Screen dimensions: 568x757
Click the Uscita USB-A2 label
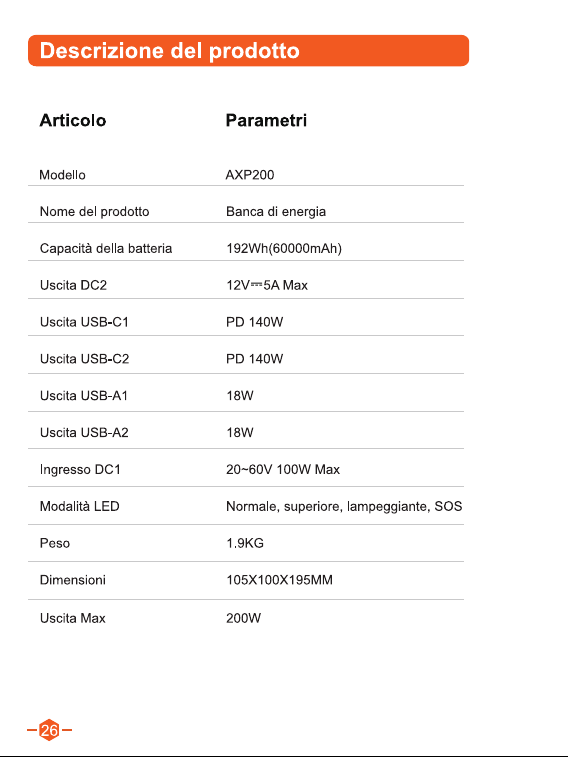[84, 433]
